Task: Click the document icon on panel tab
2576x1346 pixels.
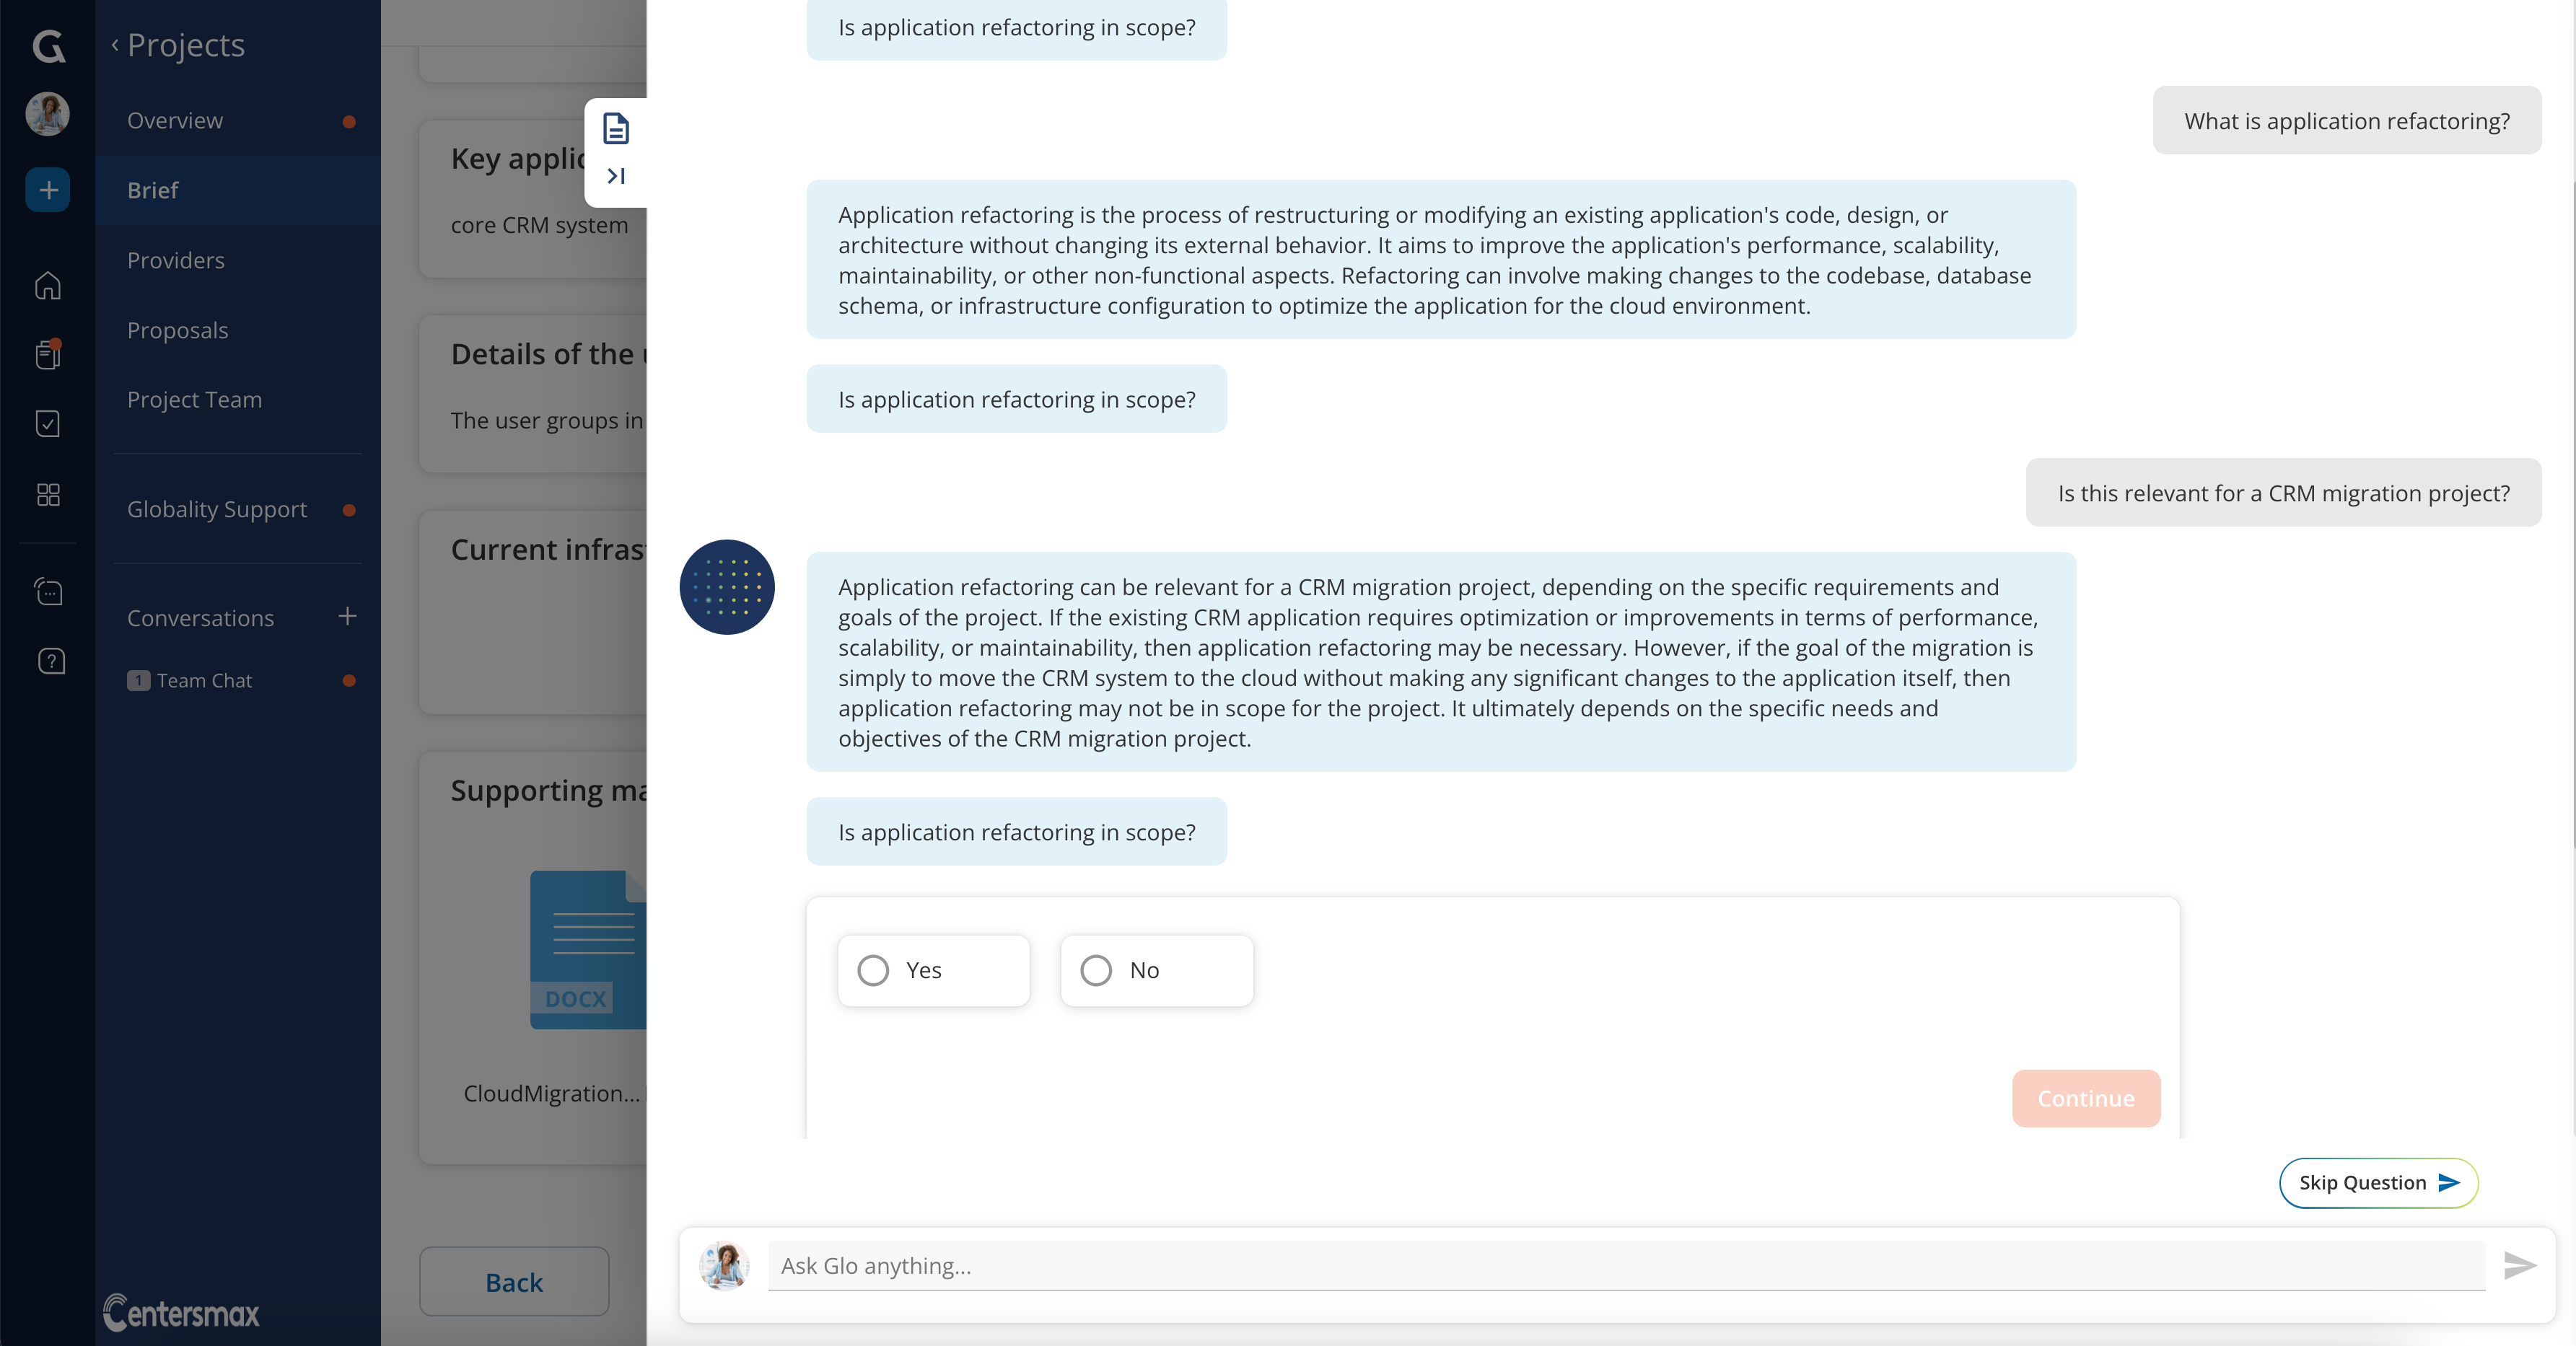Action: (616, 129)
